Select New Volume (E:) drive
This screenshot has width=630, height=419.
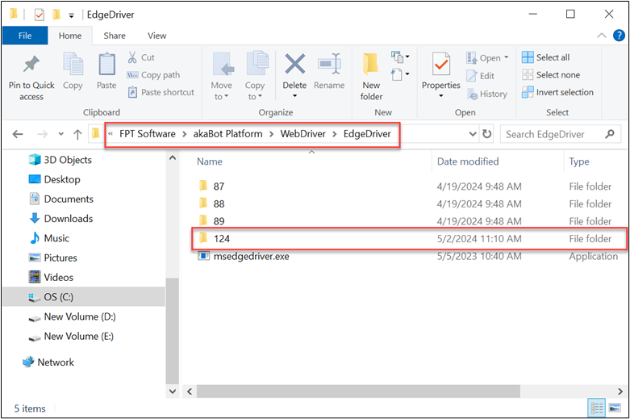coord(71,336)
